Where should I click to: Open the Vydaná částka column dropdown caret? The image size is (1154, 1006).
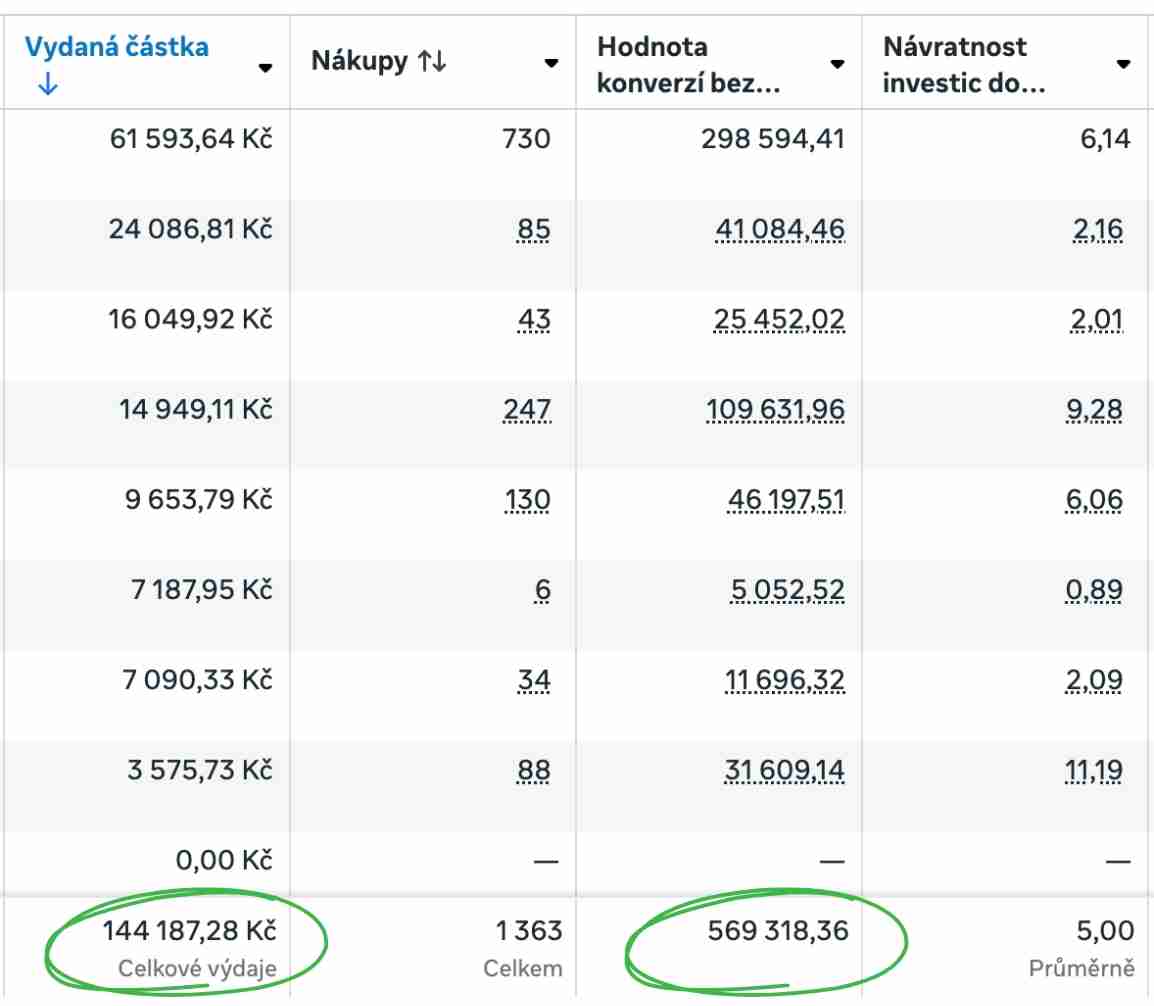tap(266, 68)
